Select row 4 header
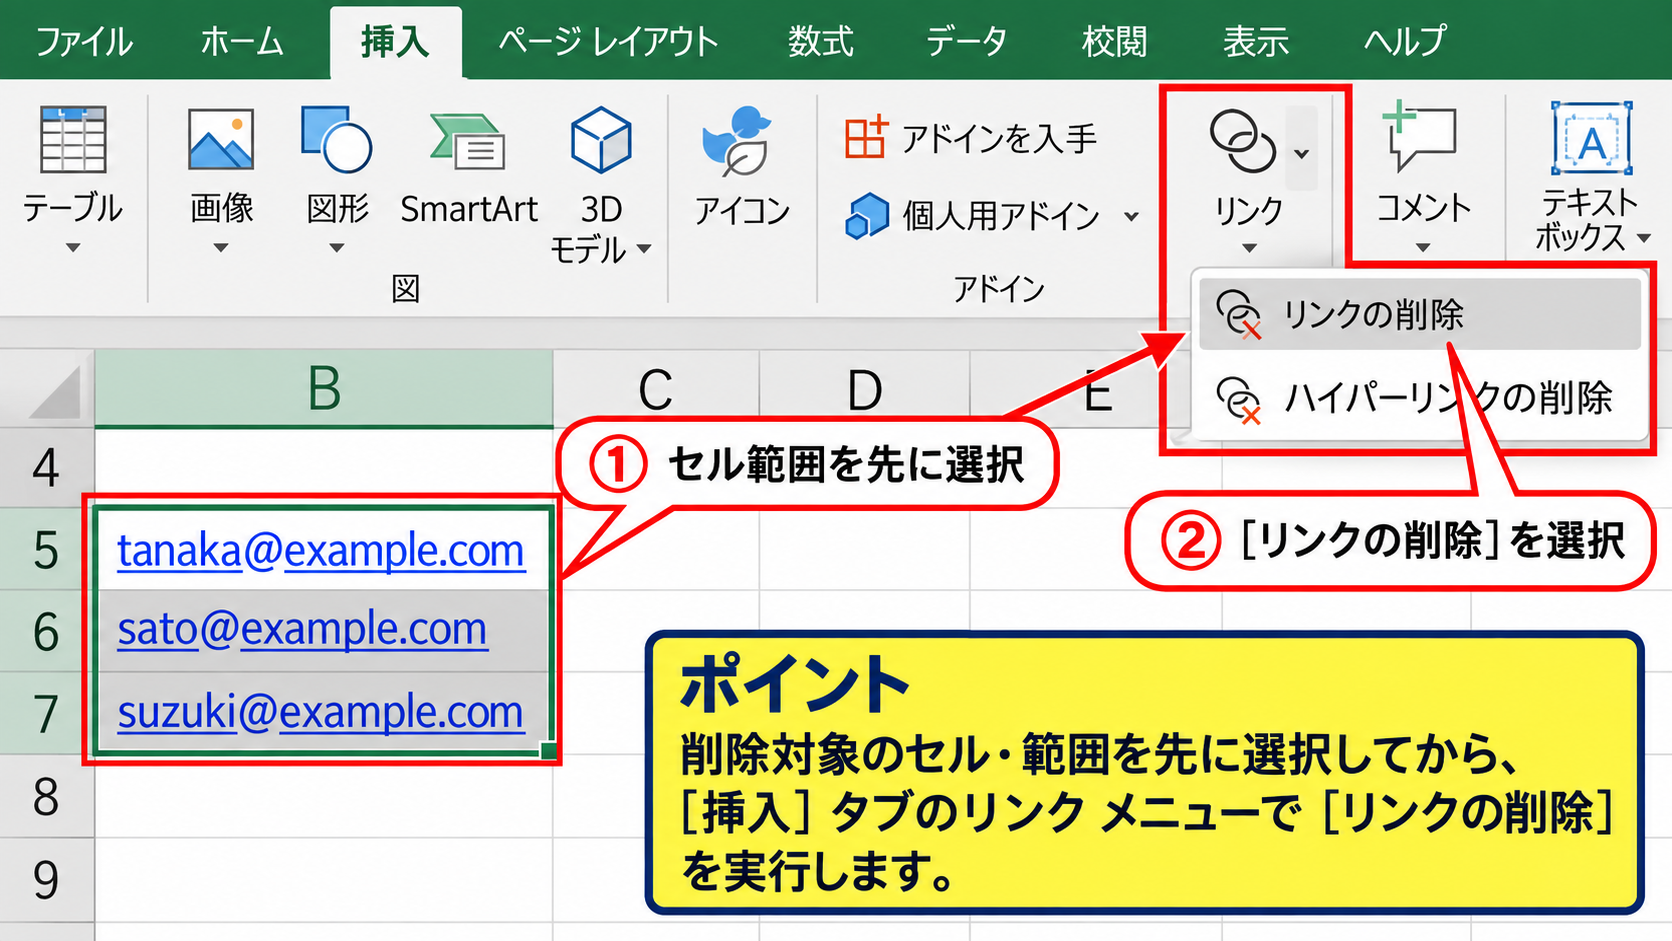The image size is (1672, 941). pos(46,468)
